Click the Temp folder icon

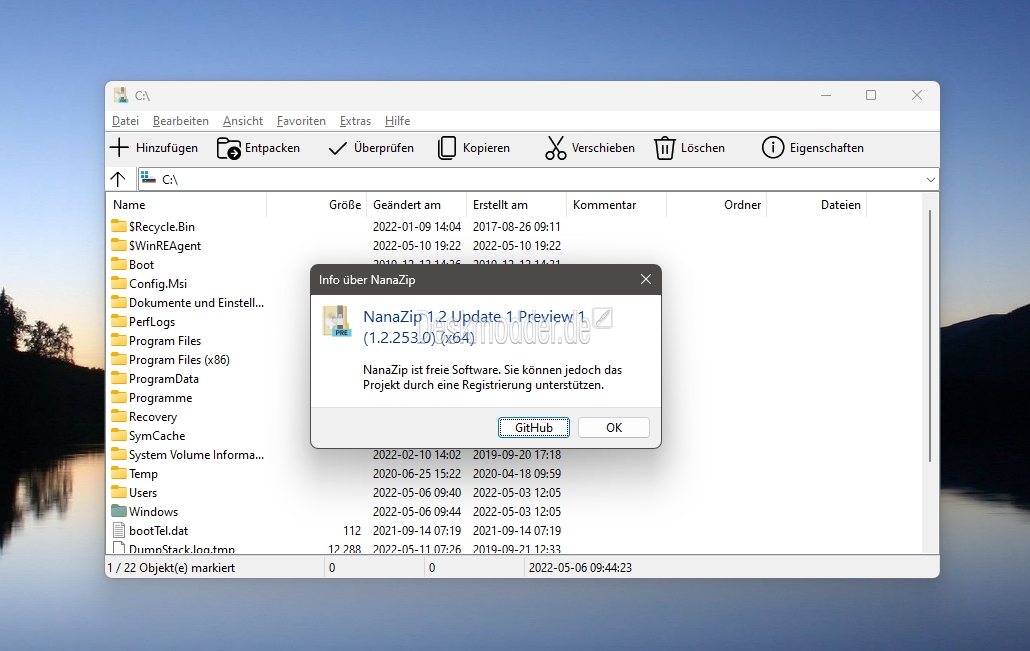point(119,474)
